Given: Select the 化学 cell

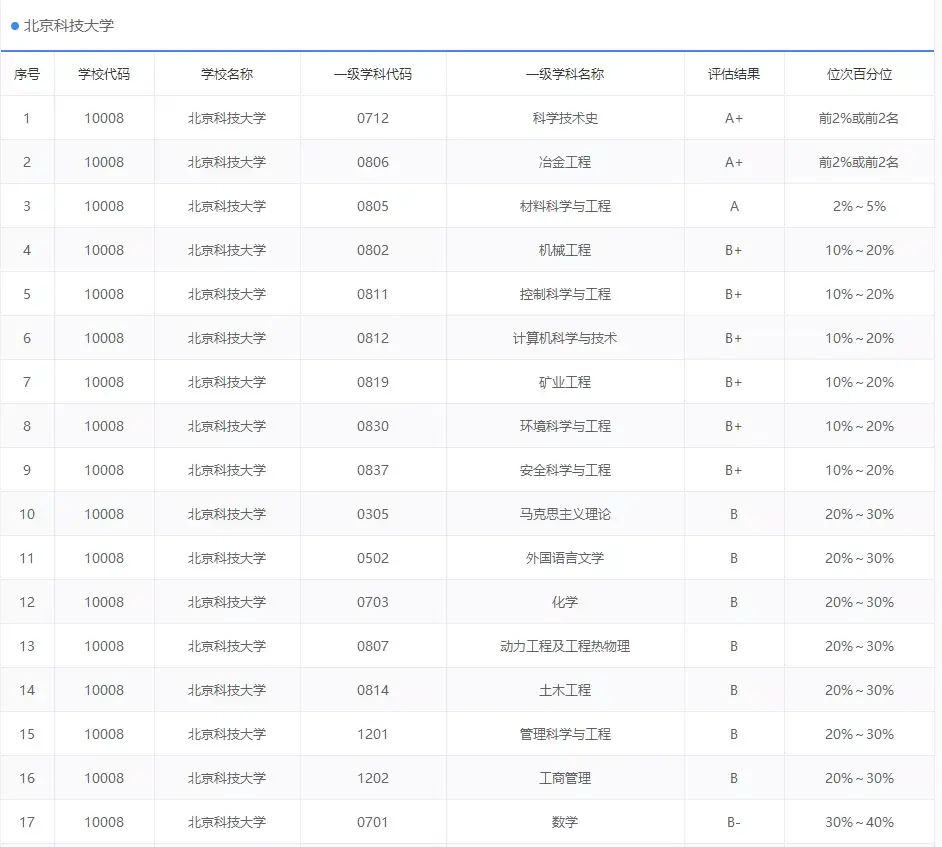Looking at the screenshot, I should [x=565, y=602].
